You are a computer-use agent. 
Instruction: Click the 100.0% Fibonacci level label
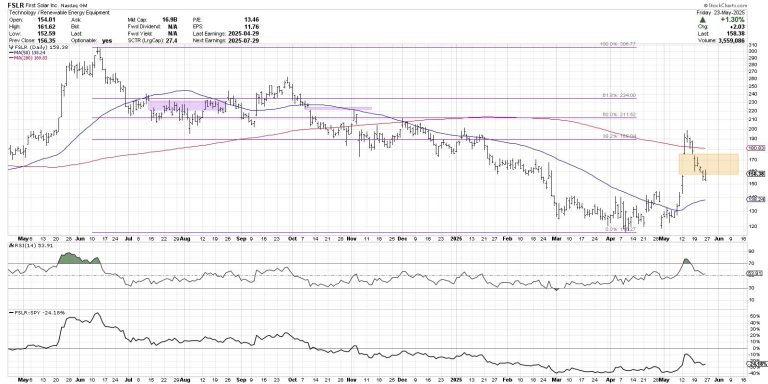(618, 44)
